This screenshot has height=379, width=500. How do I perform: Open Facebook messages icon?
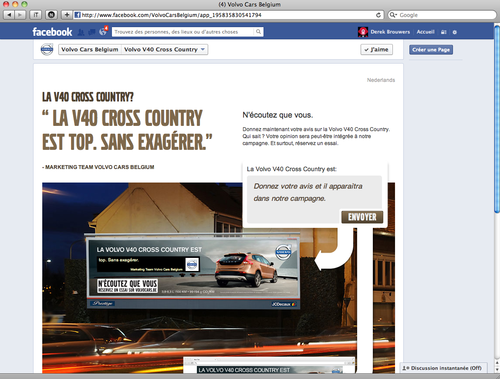tap(92, 32)
